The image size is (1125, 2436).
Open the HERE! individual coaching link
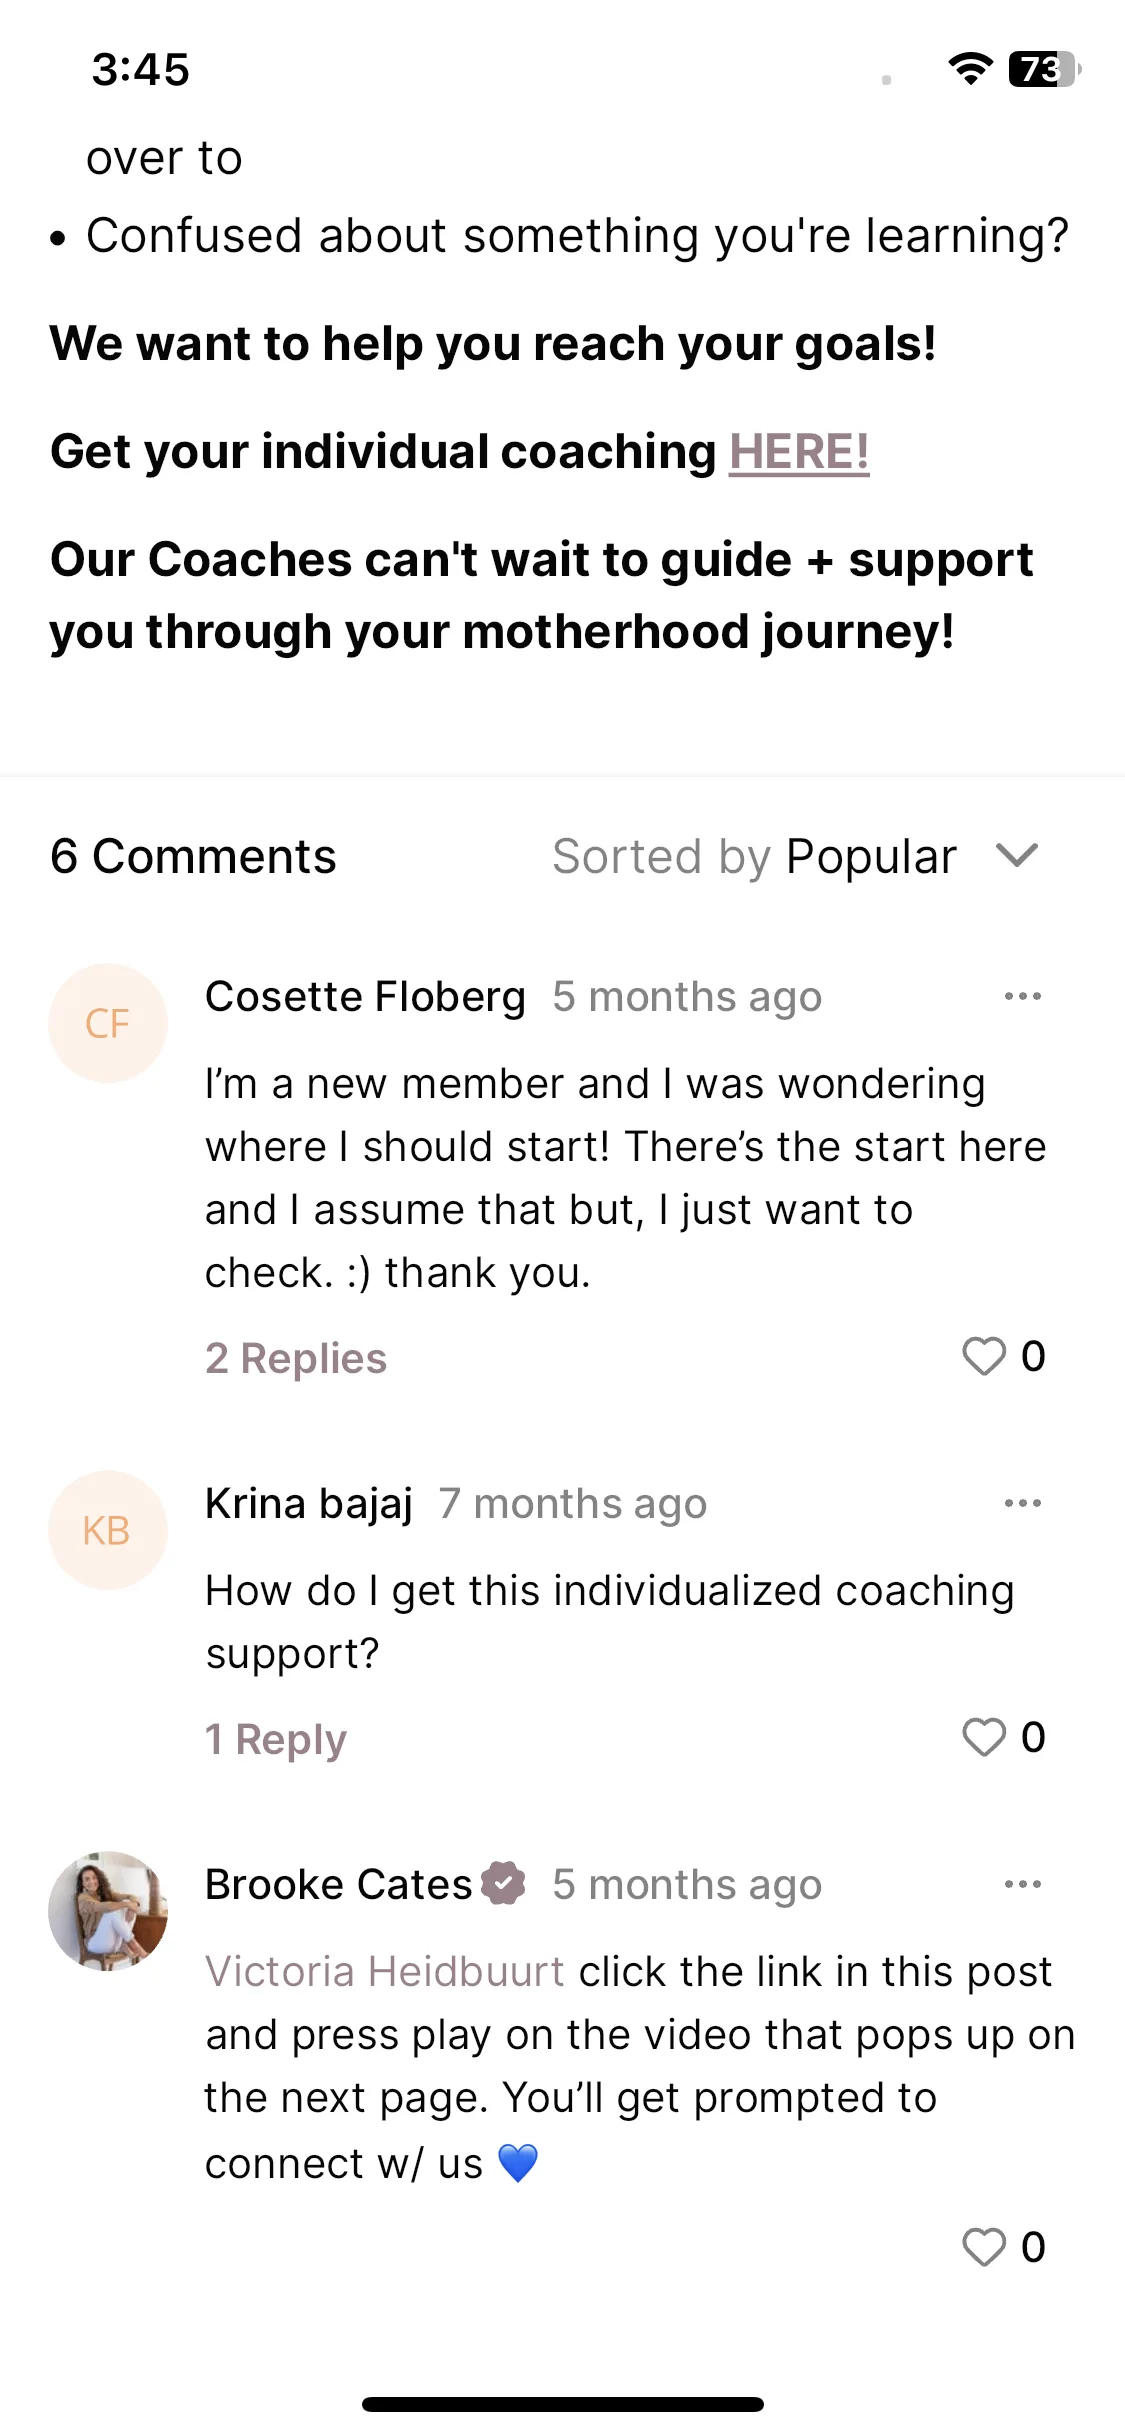pyautogui.click(x=799, y=451)
